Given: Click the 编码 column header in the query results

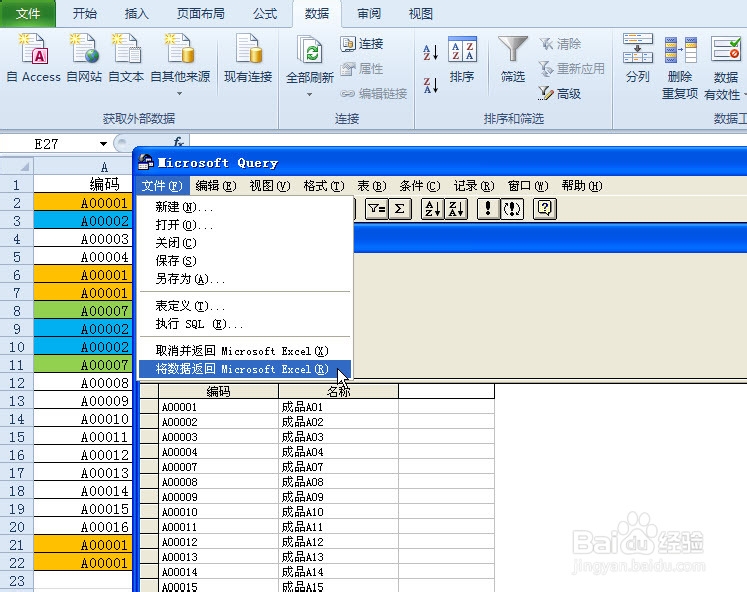Looking at the screenshot, I should (219, 391).
